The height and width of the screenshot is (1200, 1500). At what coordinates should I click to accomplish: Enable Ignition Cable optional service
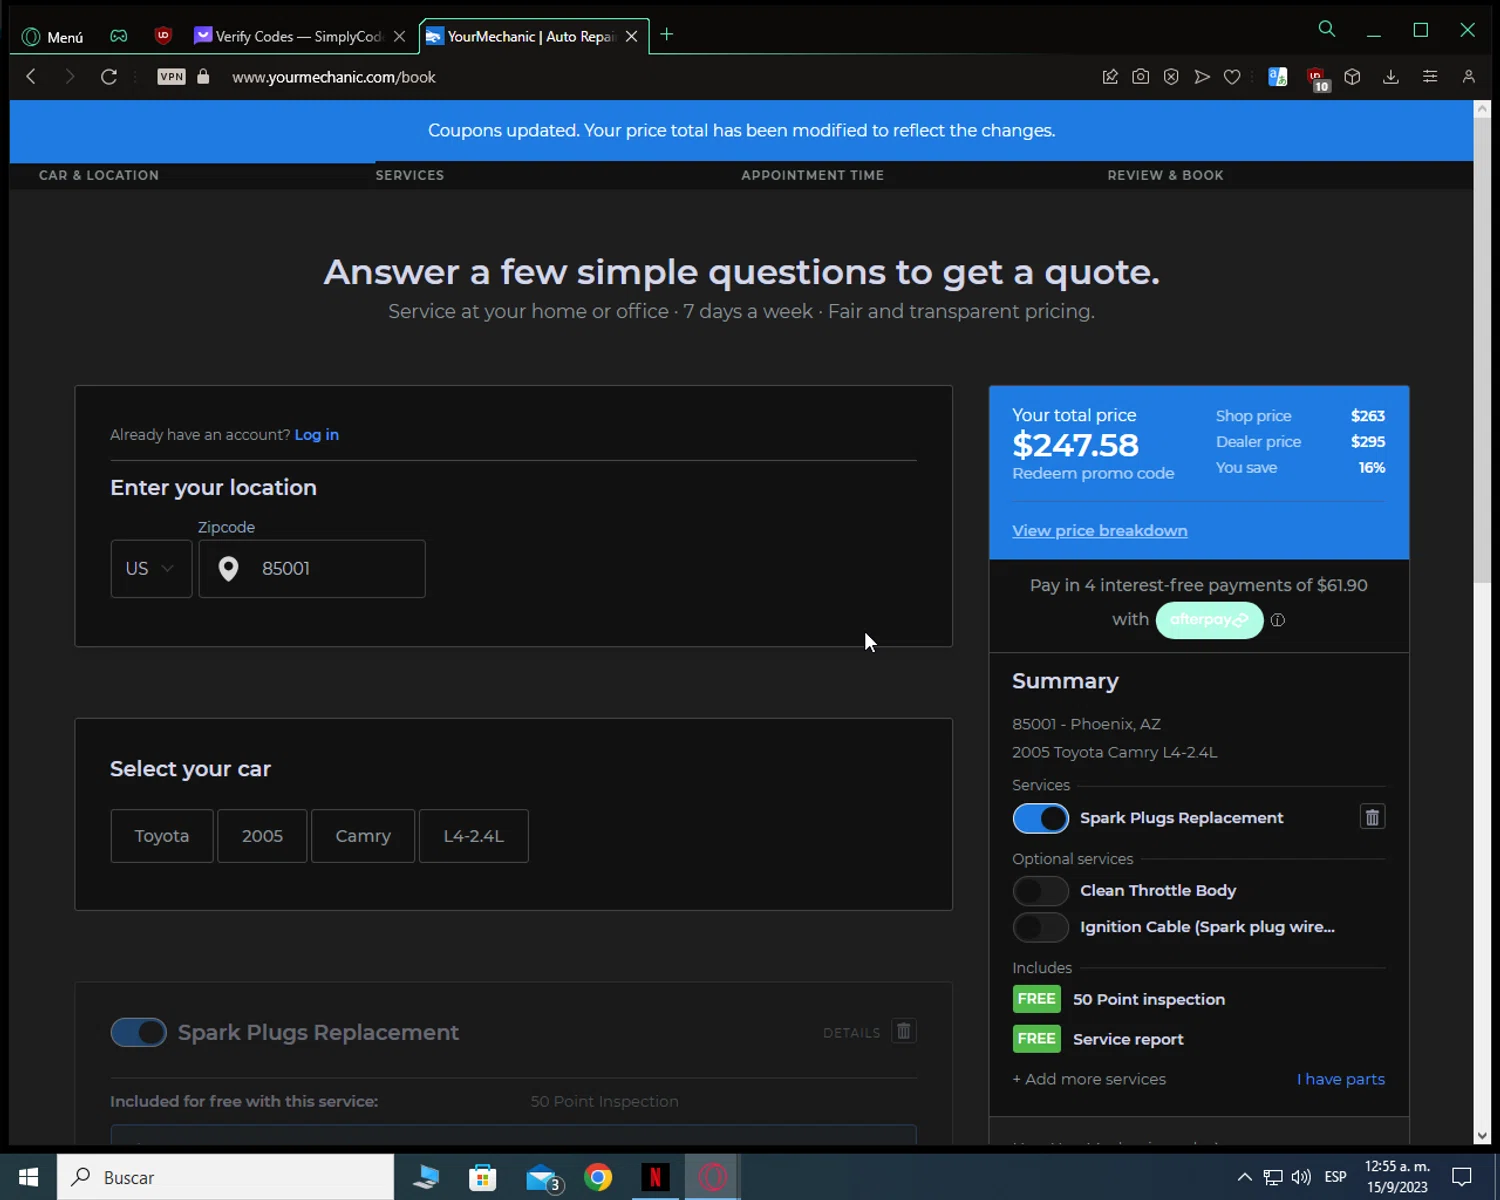(1041, 927)
